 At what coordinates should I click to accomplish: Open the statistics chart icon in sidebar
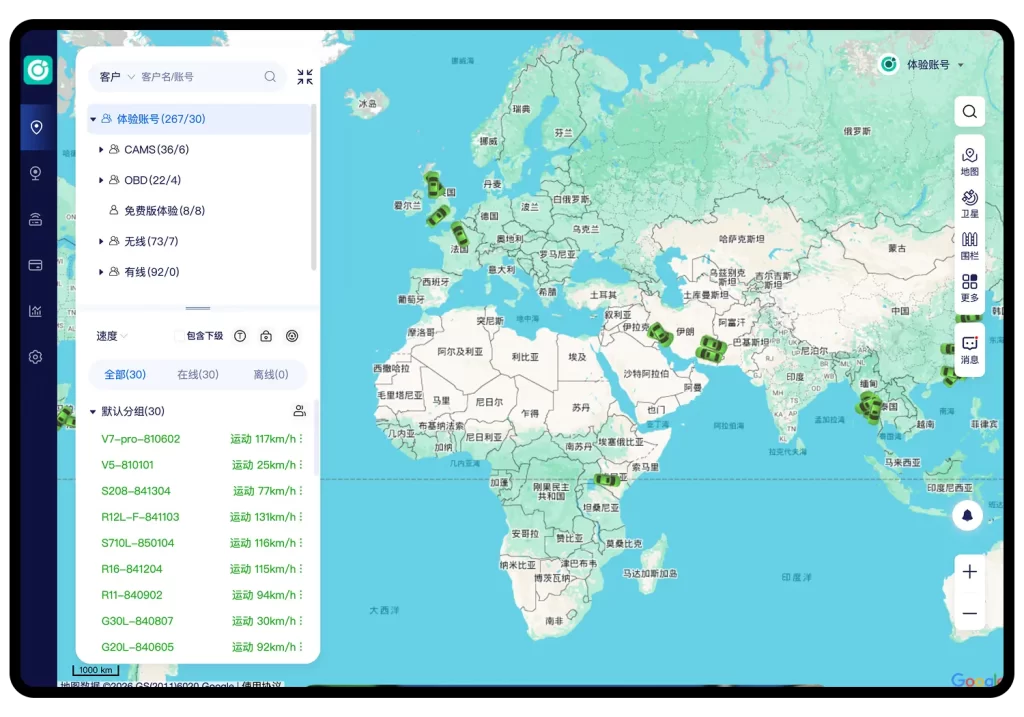tap(36, 311)
